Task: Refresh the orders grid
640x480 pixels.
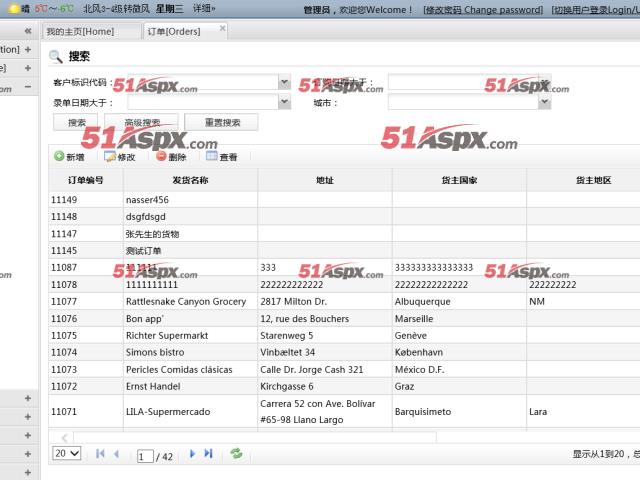Action: point(236,454)
